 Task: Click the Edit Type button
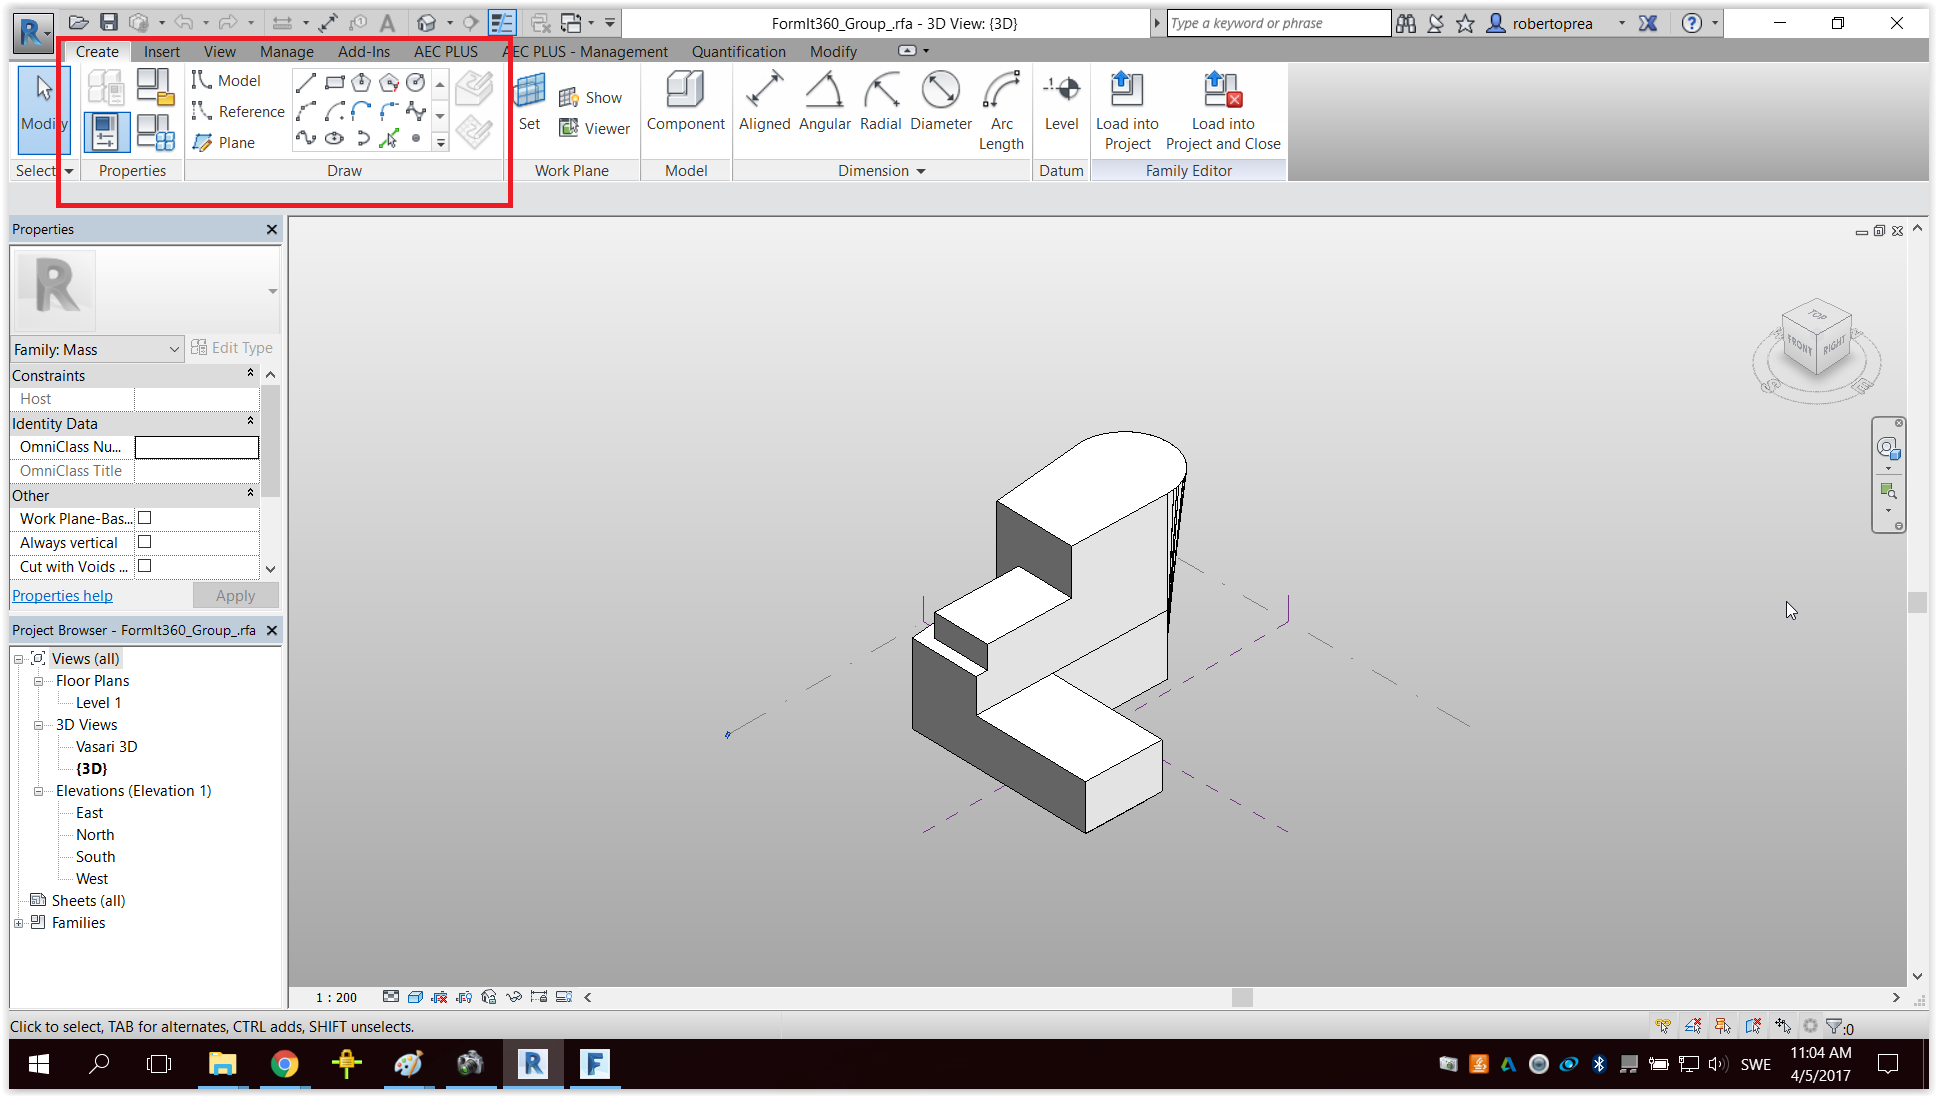point(233,347)
